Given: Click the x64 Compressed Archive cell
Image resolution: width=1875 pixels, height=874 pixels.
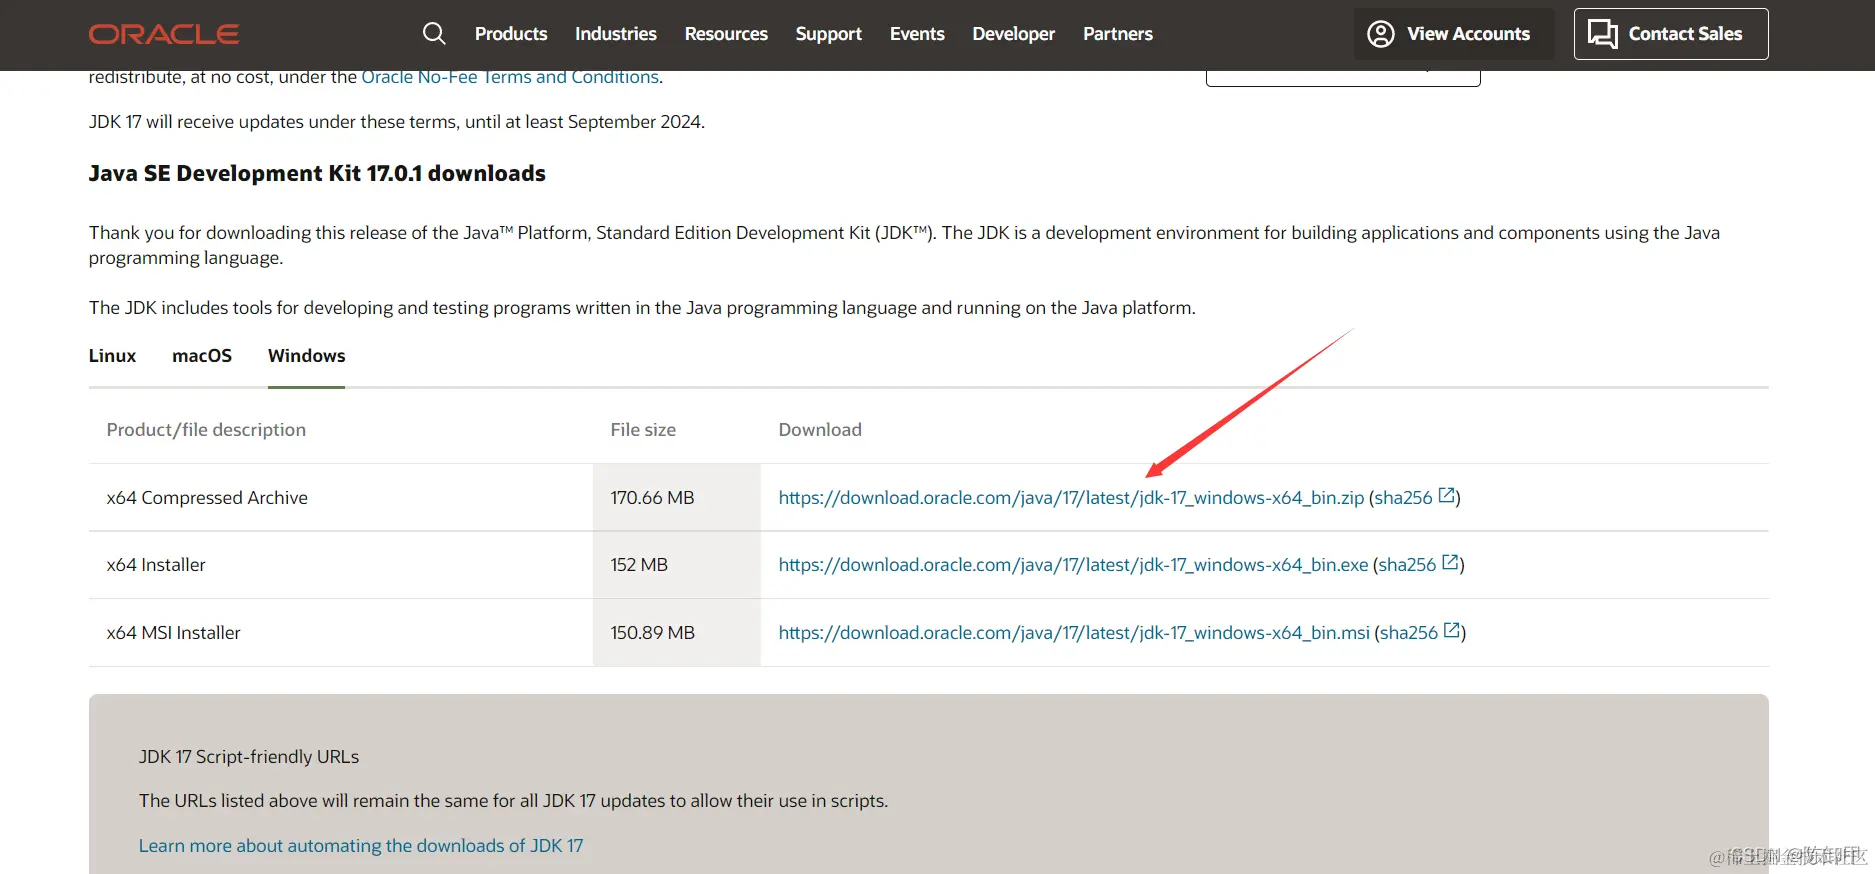Looking at the screenshot, I should 207,498.
